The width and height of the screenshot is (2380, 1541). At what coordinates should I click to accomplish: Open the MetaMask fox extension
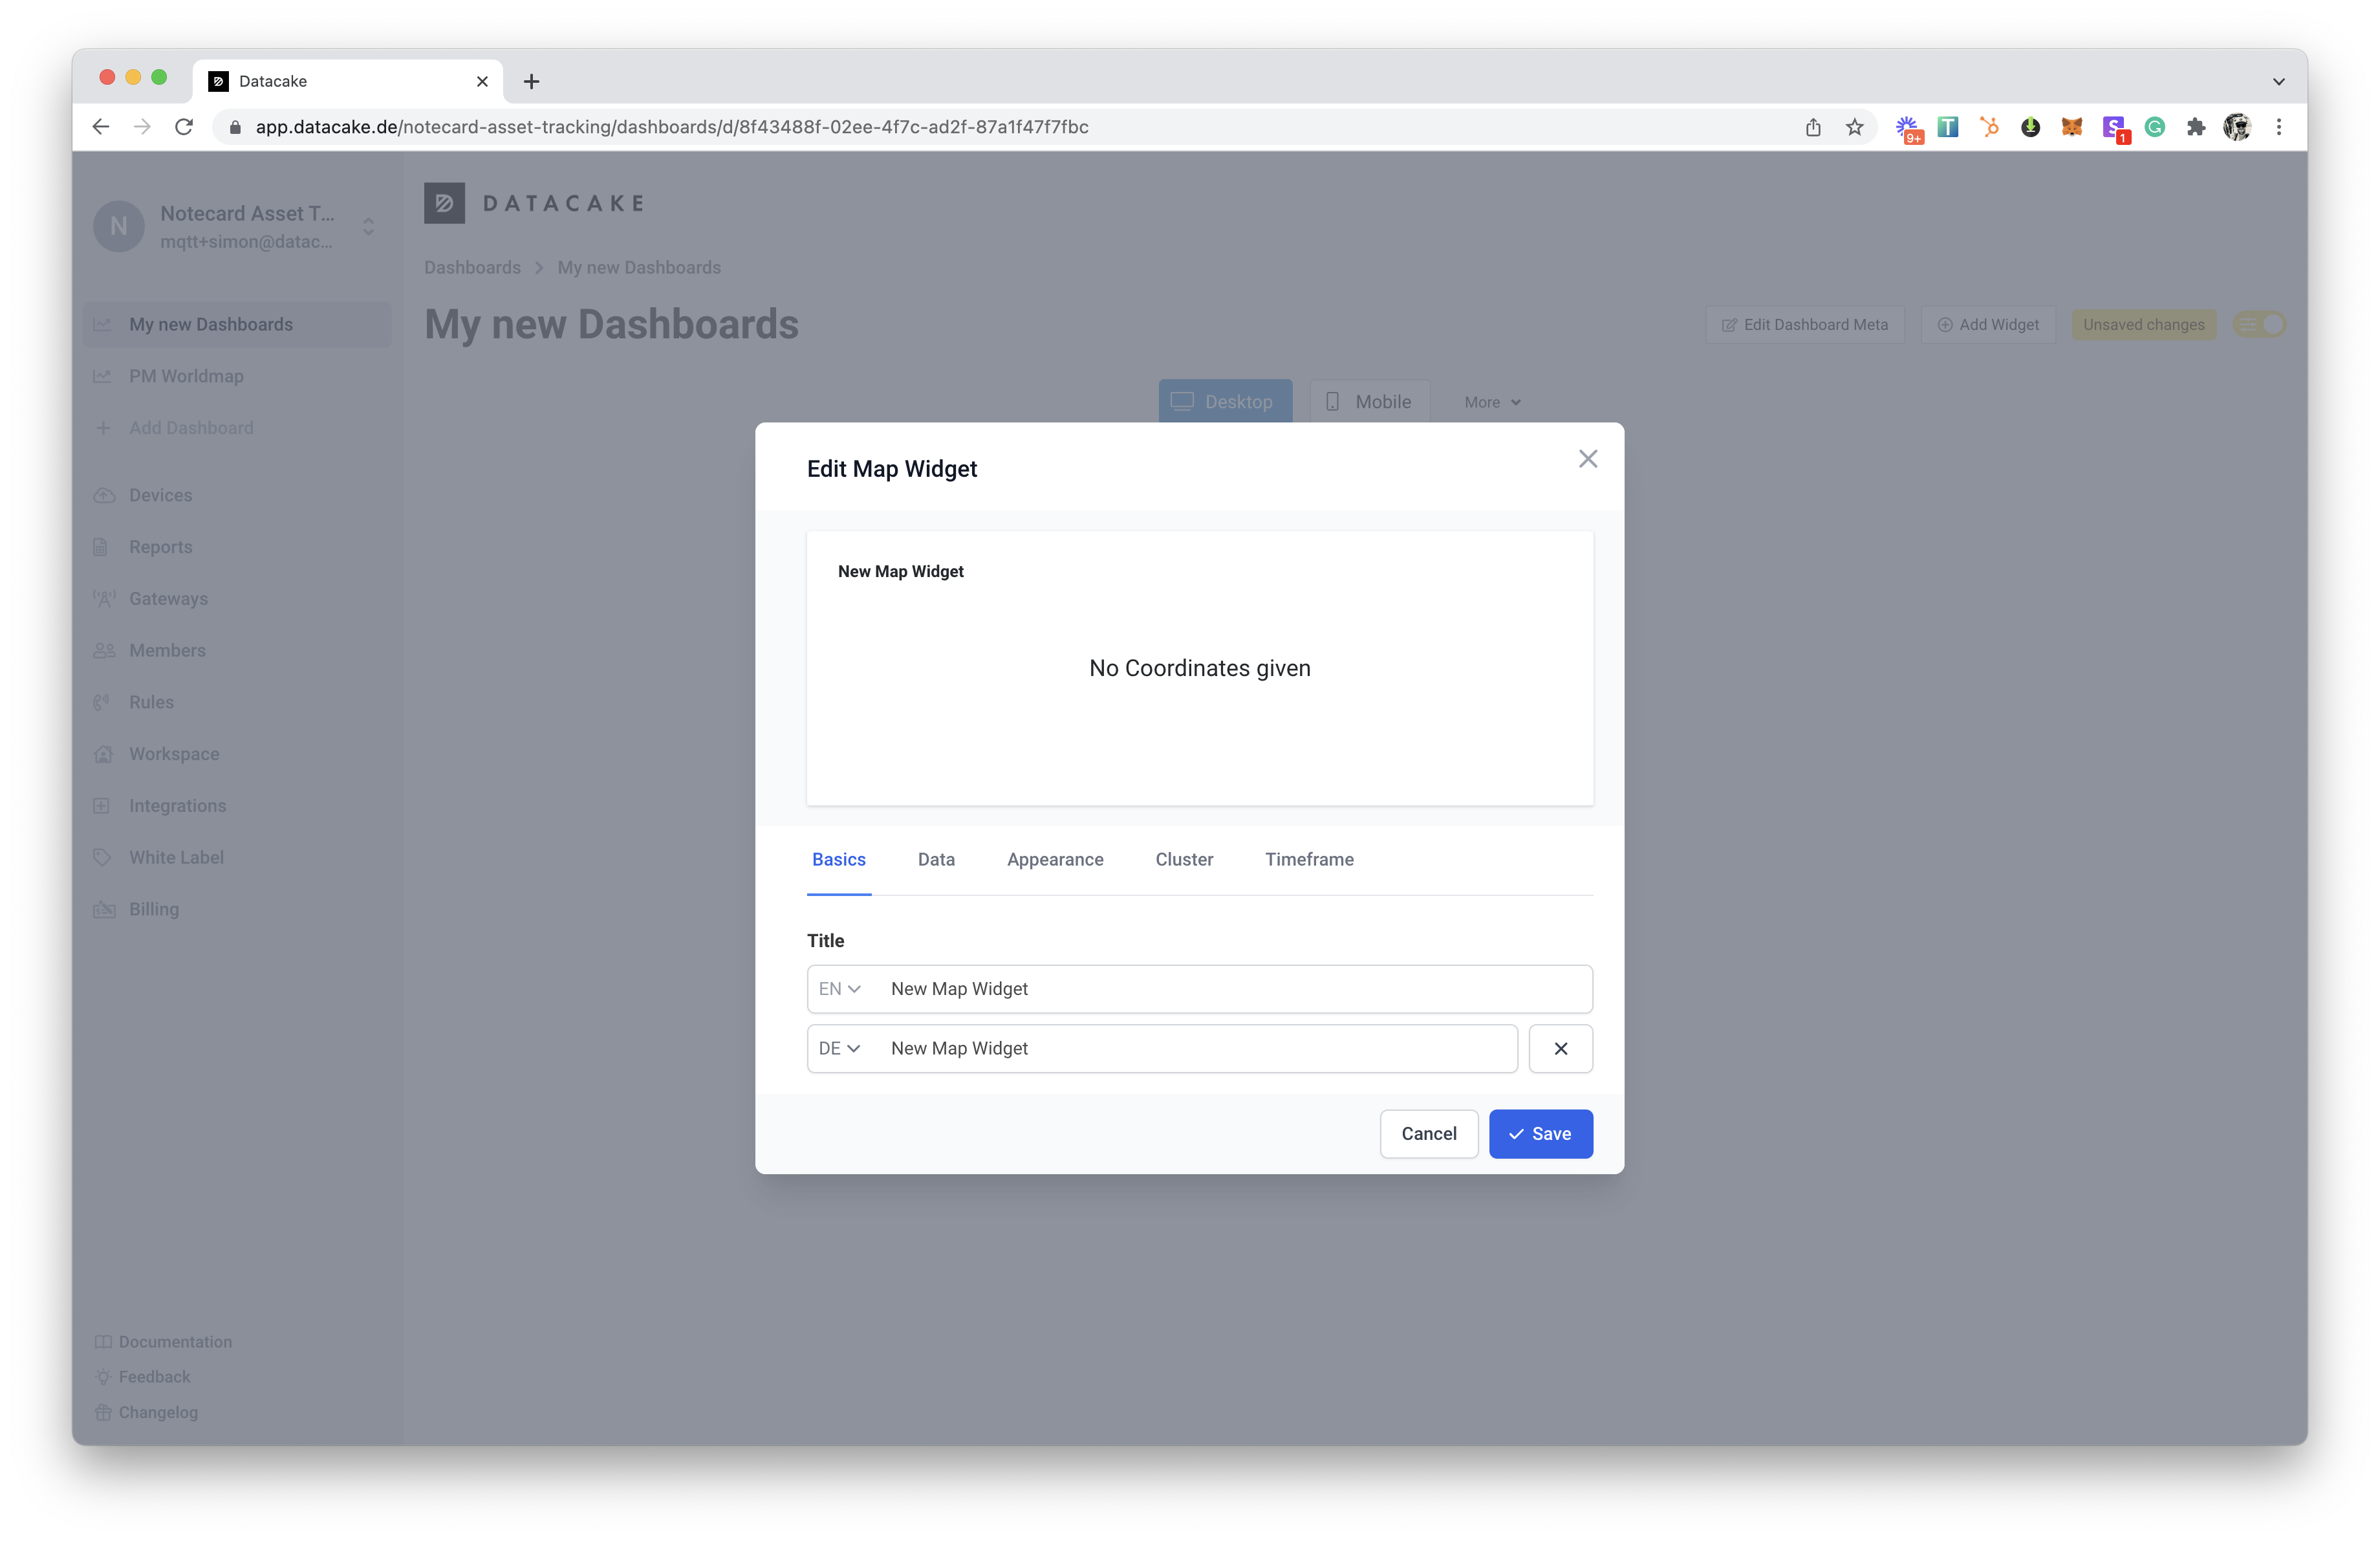click(x=2072, y=127)
